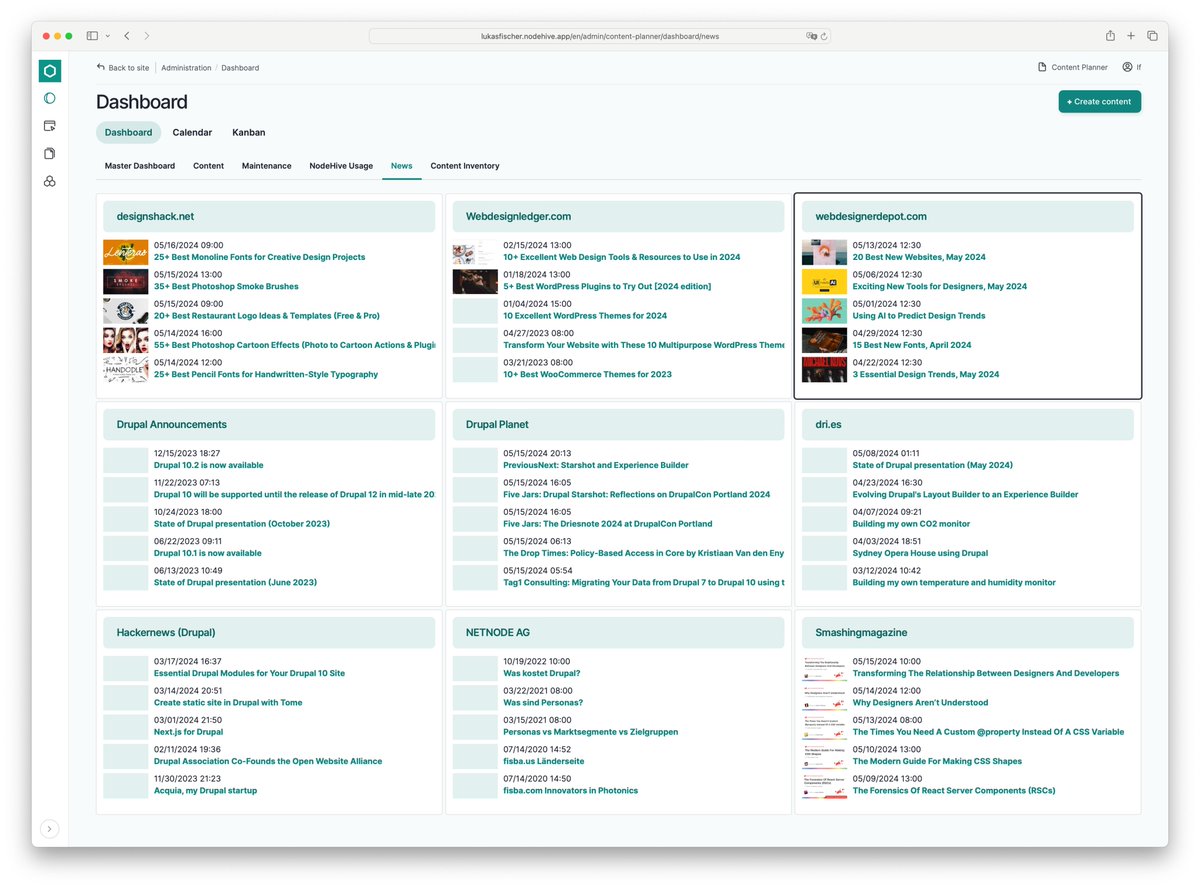Open Building my own CO2 monitor link
Viewport: 1200px width, 889px height.
pos(911,524)
